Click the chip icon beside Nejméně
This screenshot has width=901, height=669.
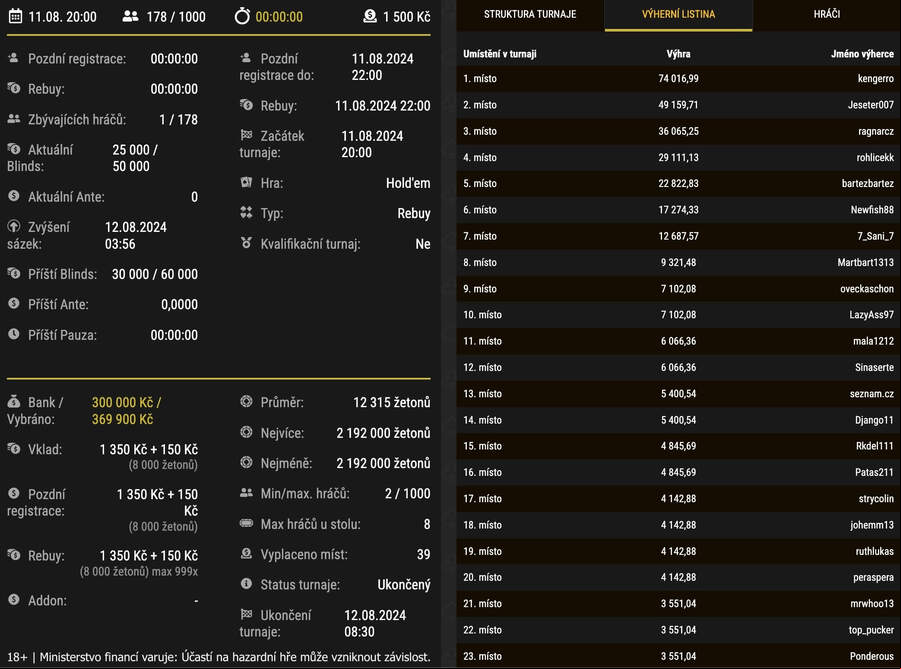(247, 462)
